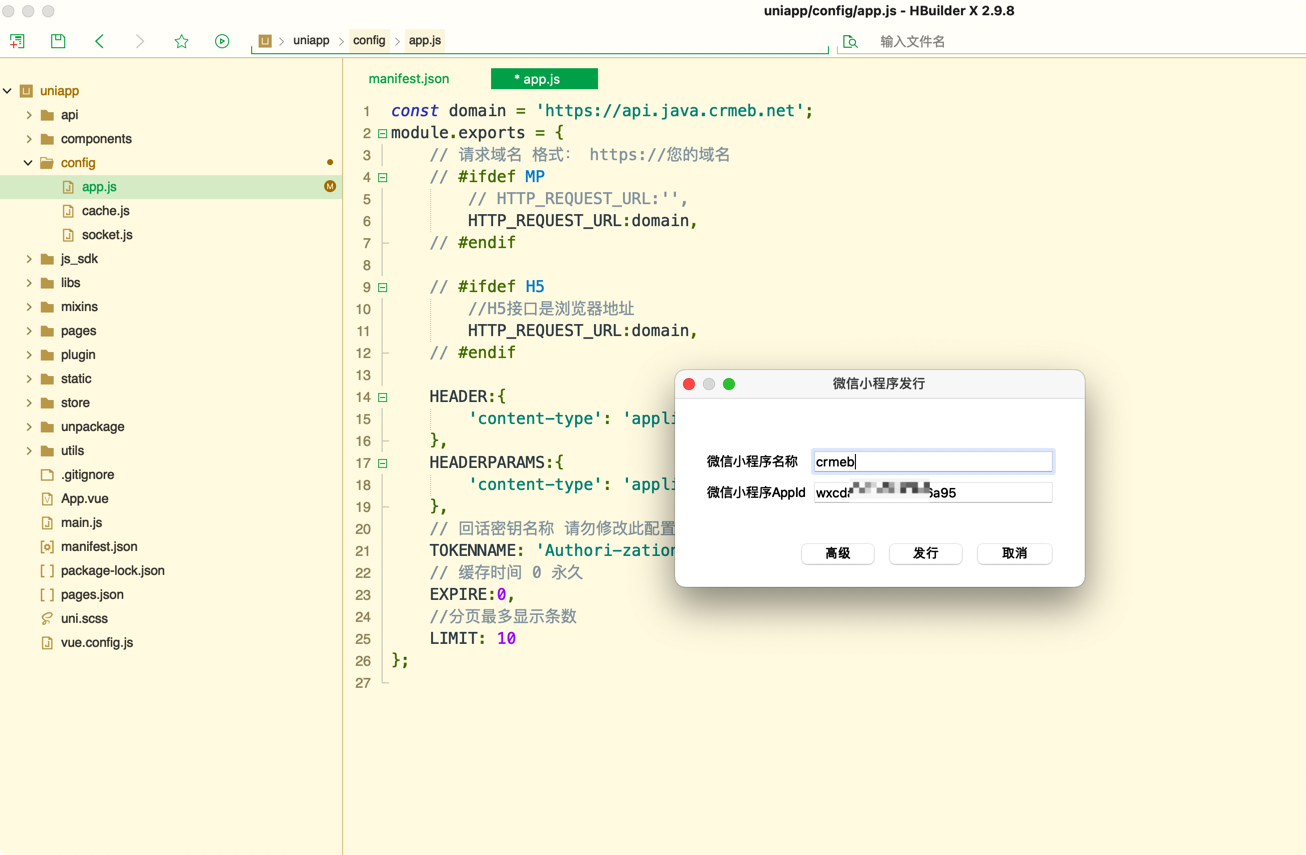This screenshot has width=1306, height=855.
Task: Click the save file toolbar icon
Action: (58, 41)
